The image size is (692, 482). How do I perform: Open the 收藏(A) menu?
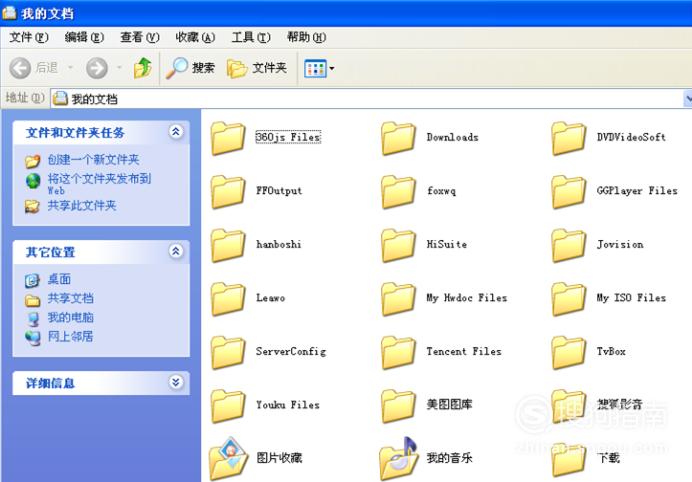(195, 38)
